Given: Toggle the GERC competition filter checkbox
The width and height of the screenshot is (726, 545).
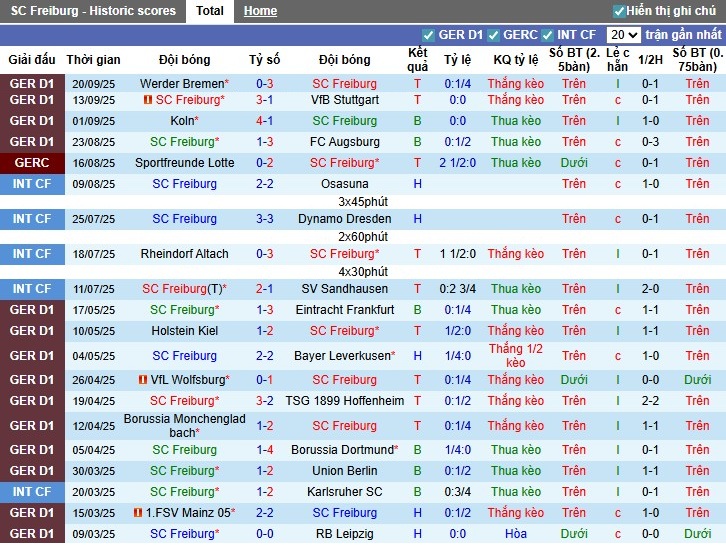Looking at the screenshot, I should pos(493,35).
